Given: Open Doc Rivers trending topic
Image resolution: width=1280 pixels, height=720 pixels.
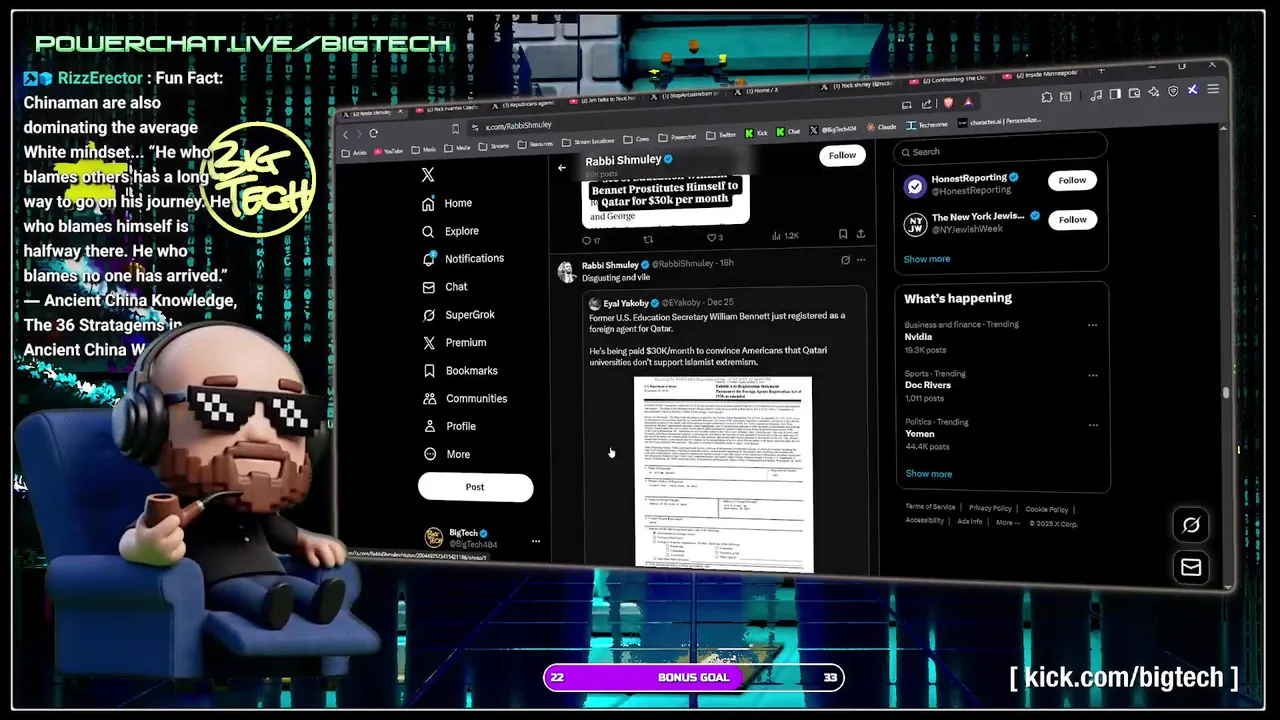Looking at the screenshot, I should click(x=927, y=385).
